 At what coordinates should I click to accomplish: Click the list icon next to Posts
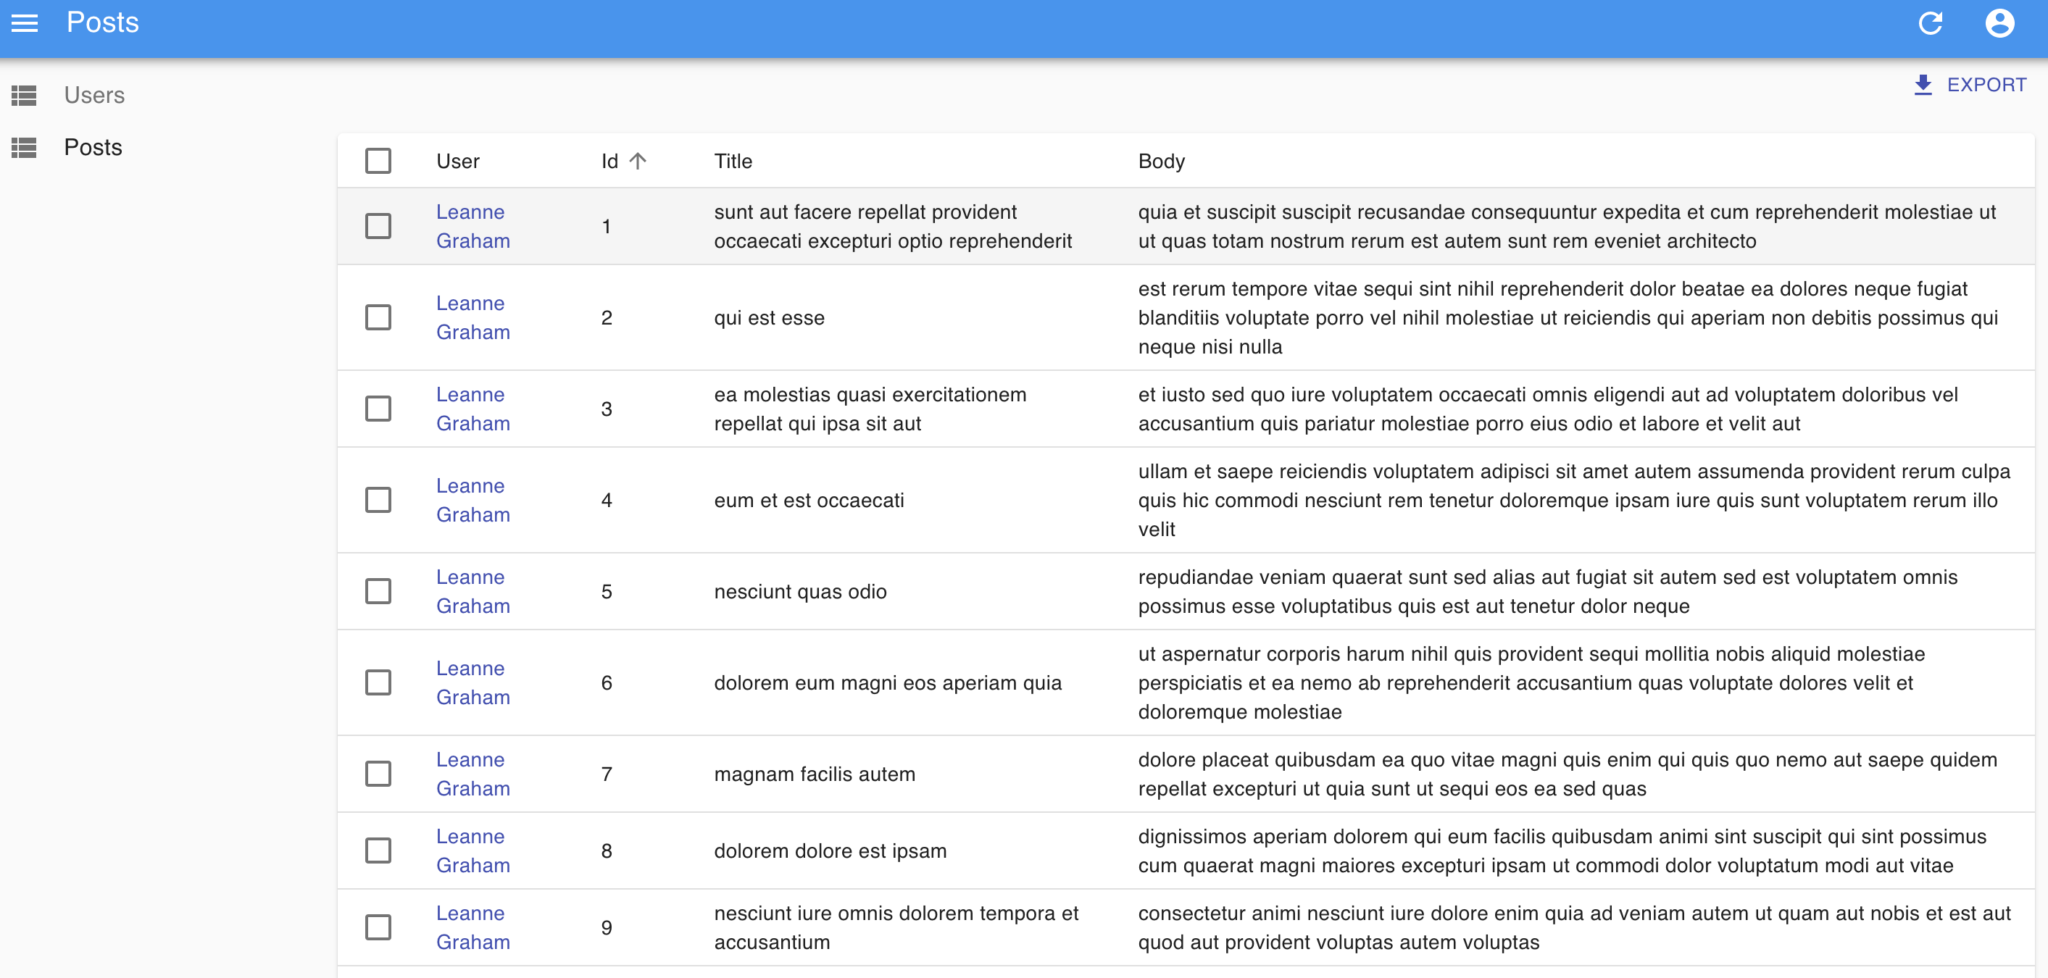[24, 147]
